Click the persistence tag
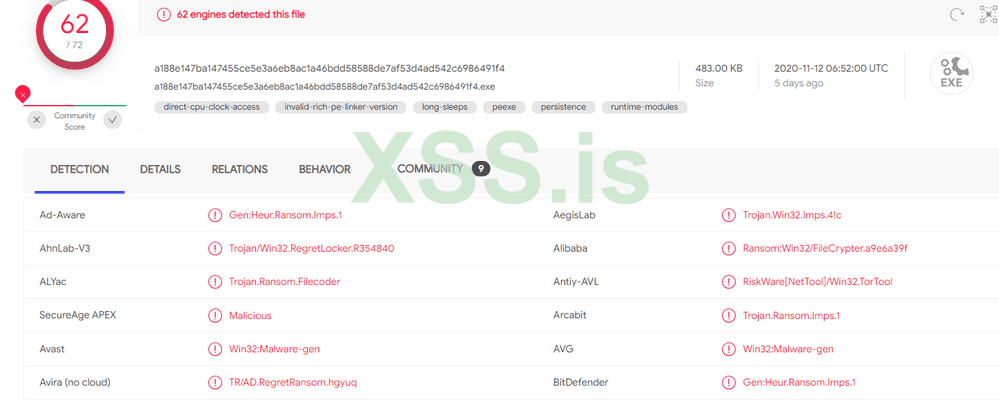 pyautogui.click(x=563, y=107)
